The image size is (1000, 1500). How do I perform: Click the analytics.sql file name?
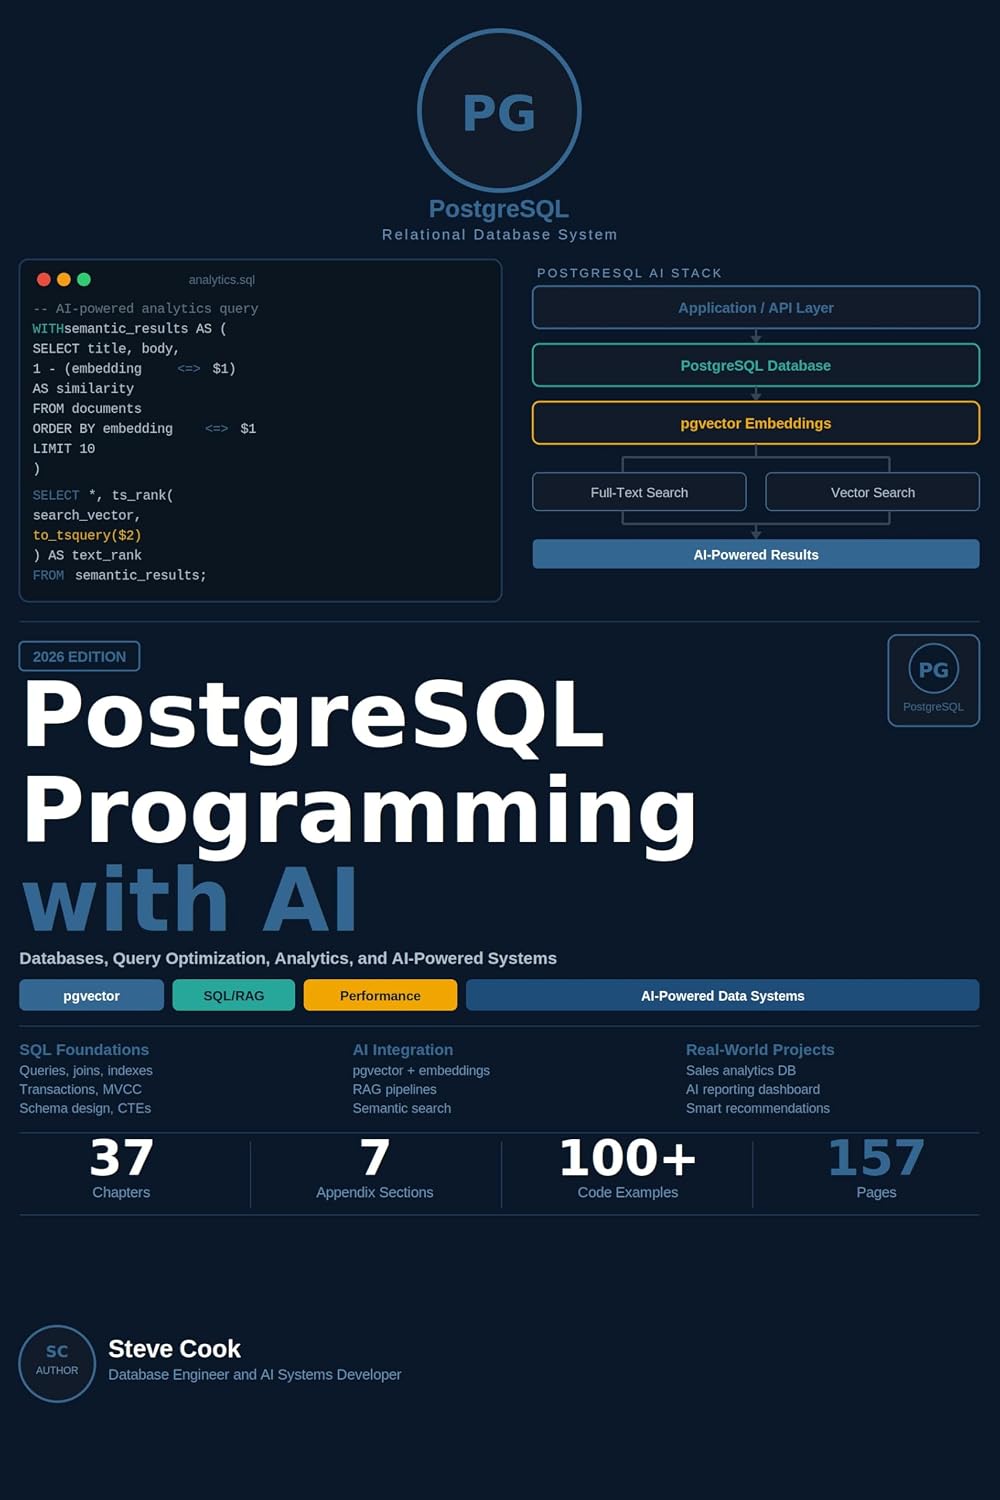tap(222, 280)
